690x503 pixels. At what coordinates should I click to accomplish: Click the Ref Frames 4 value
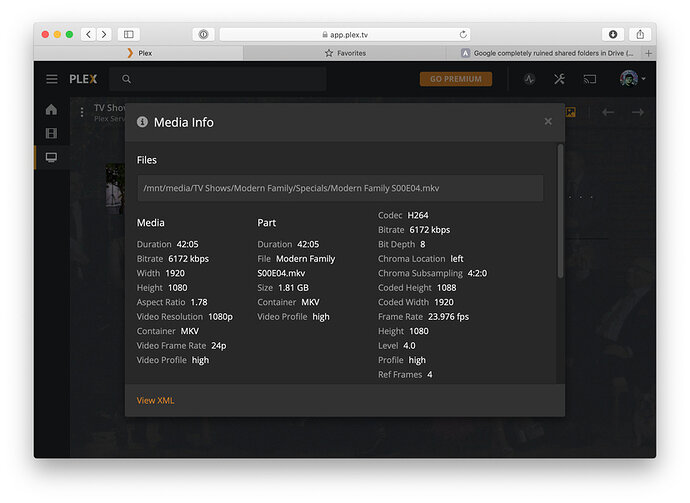point(429,375)
